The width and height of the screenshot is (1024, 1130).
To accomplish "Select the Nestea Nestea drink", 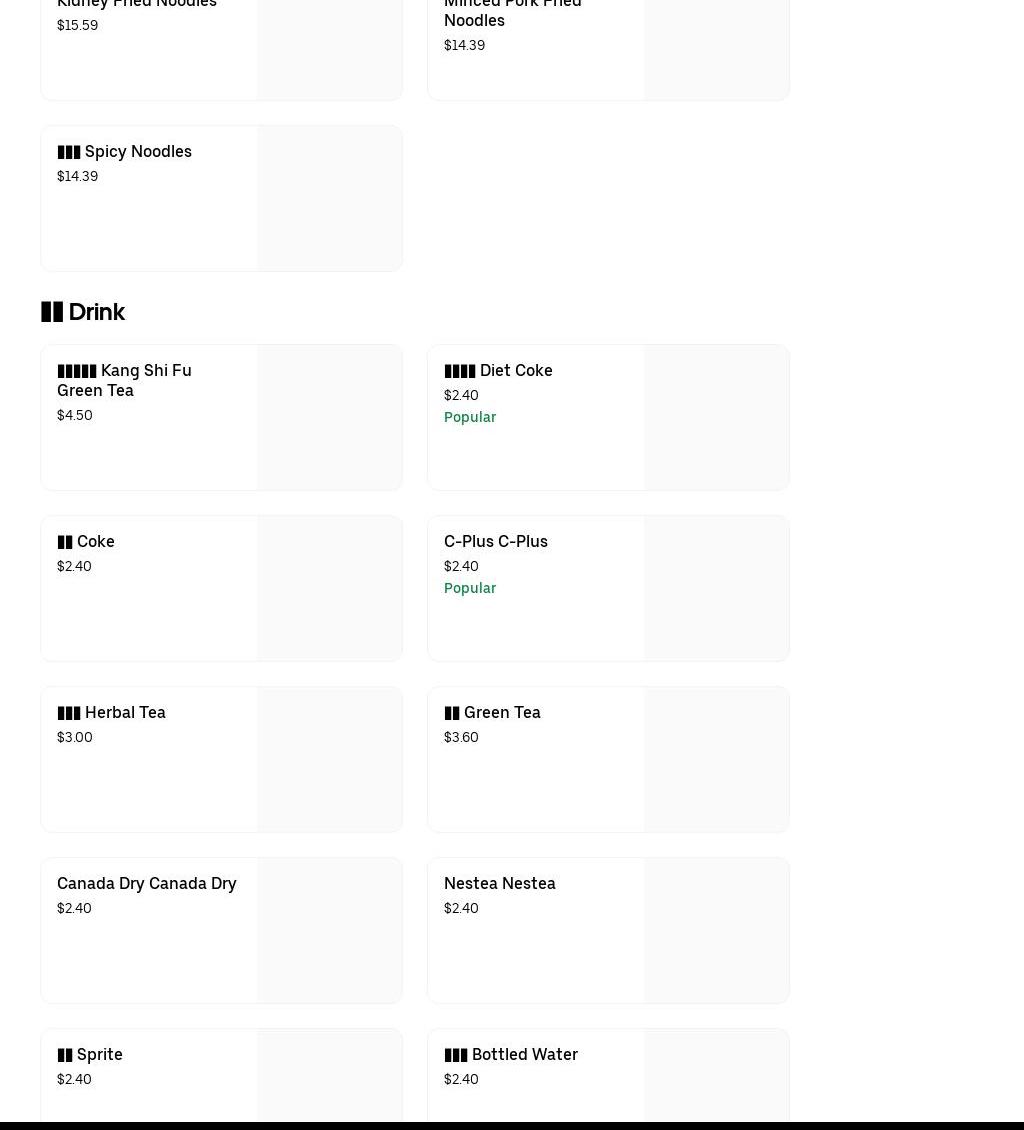I will tap(500, 884).
